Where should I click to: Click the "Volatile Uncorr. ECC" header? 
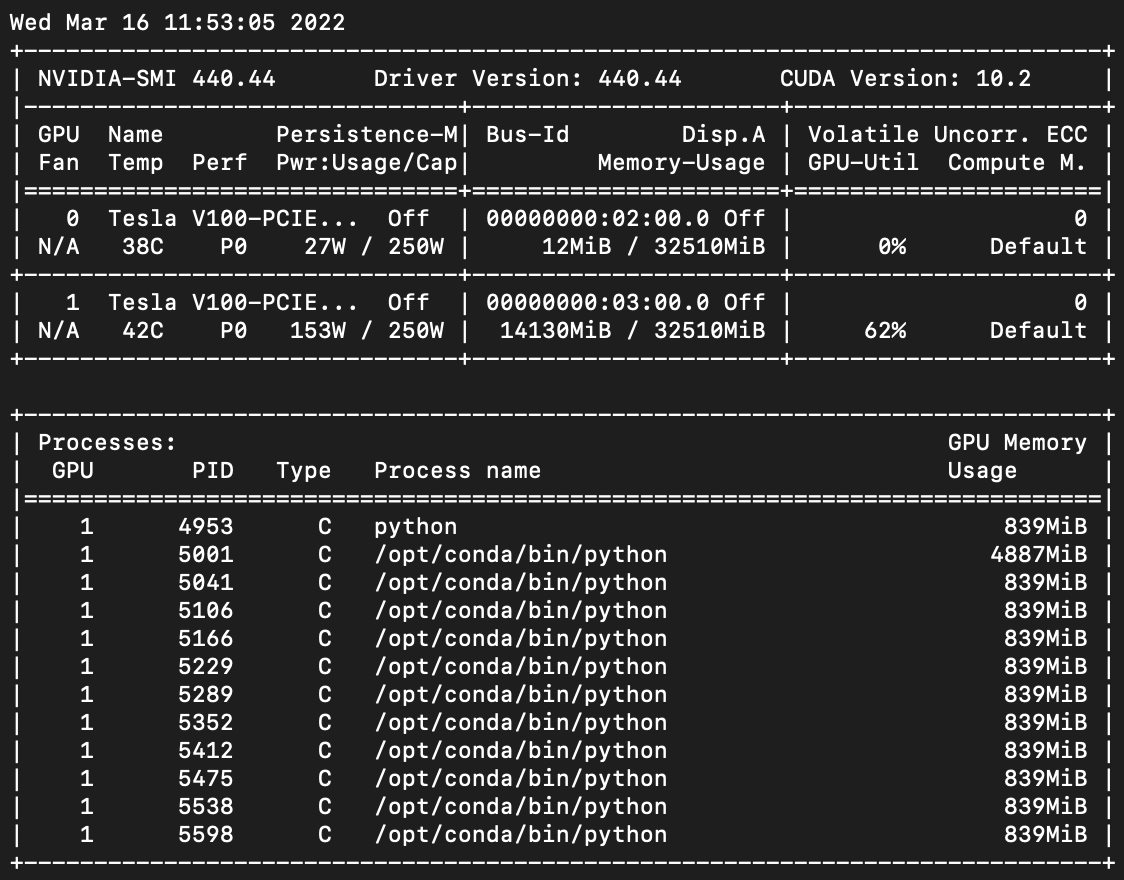tap(948, 134)
